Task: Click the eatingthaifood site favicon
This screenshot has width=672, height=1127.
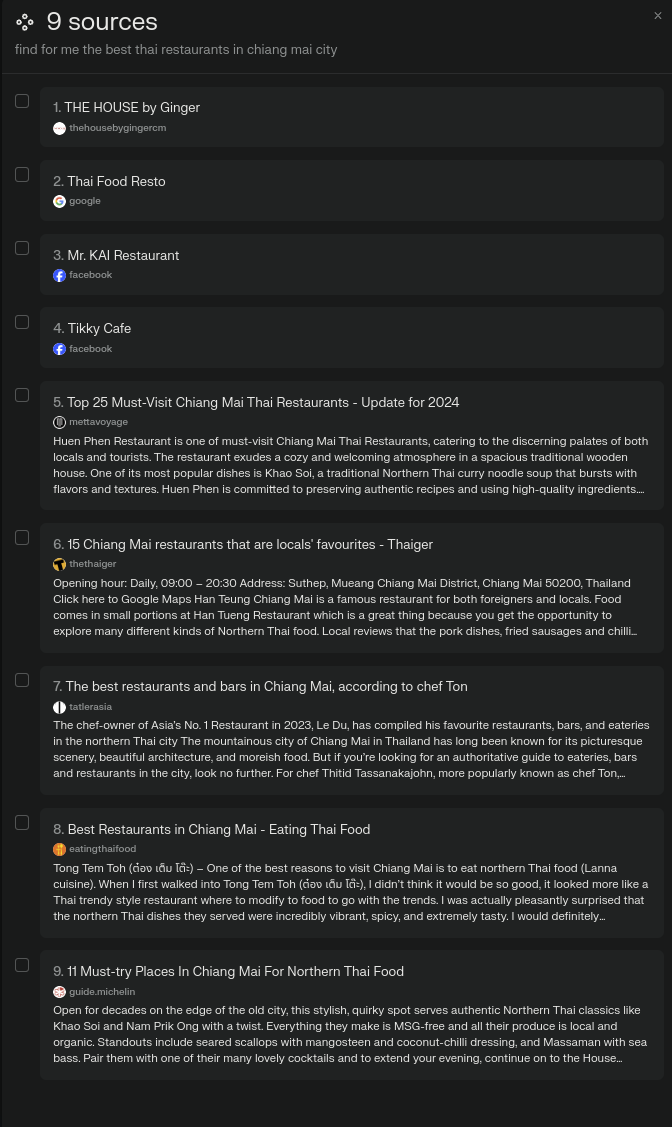Action: coord(60,849)
